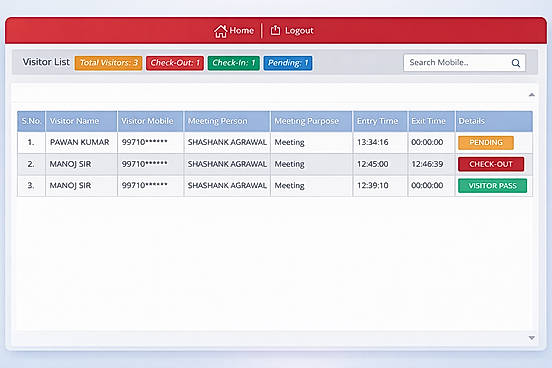The width and height of the screenshot is (552, 368).
Task: Click the PENDING button for Pawan Kumar
Action: pos(486,143)
